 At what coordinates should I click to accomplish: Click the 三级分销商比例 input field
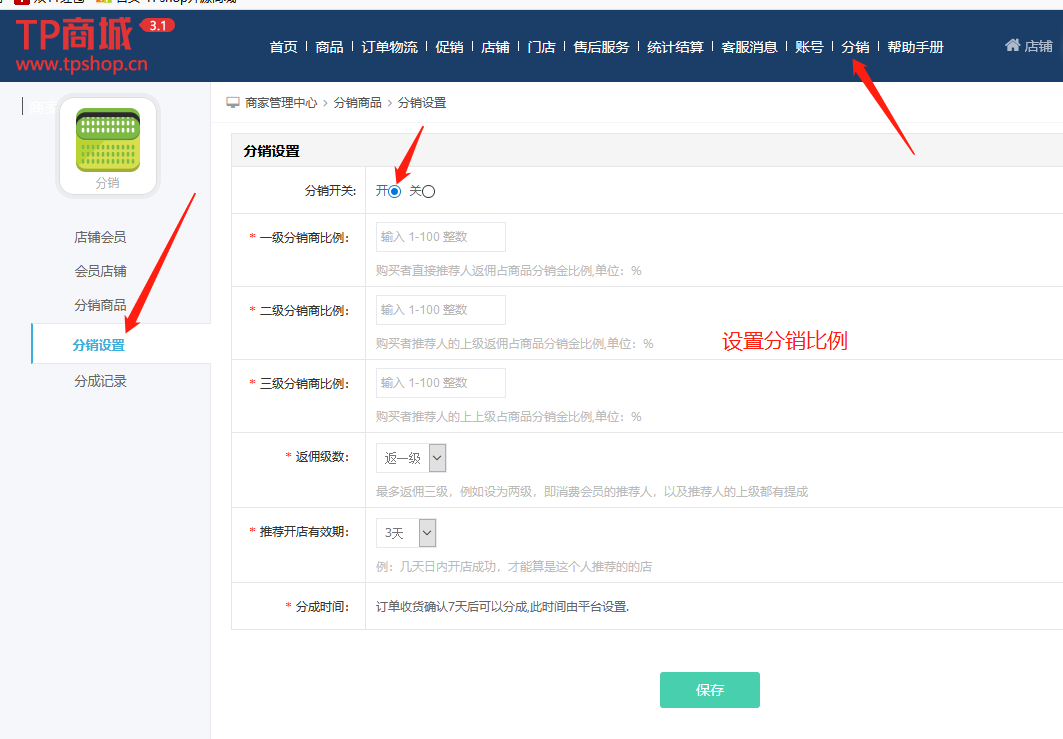point(441,383)
